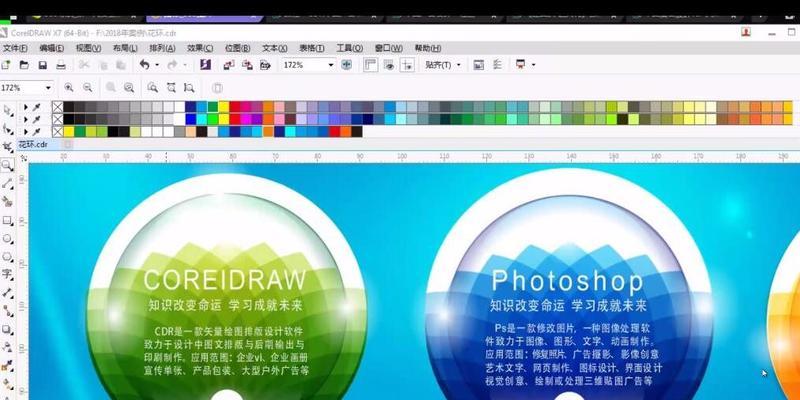Select the Pick tool in the toolbox

click(7, 110)
